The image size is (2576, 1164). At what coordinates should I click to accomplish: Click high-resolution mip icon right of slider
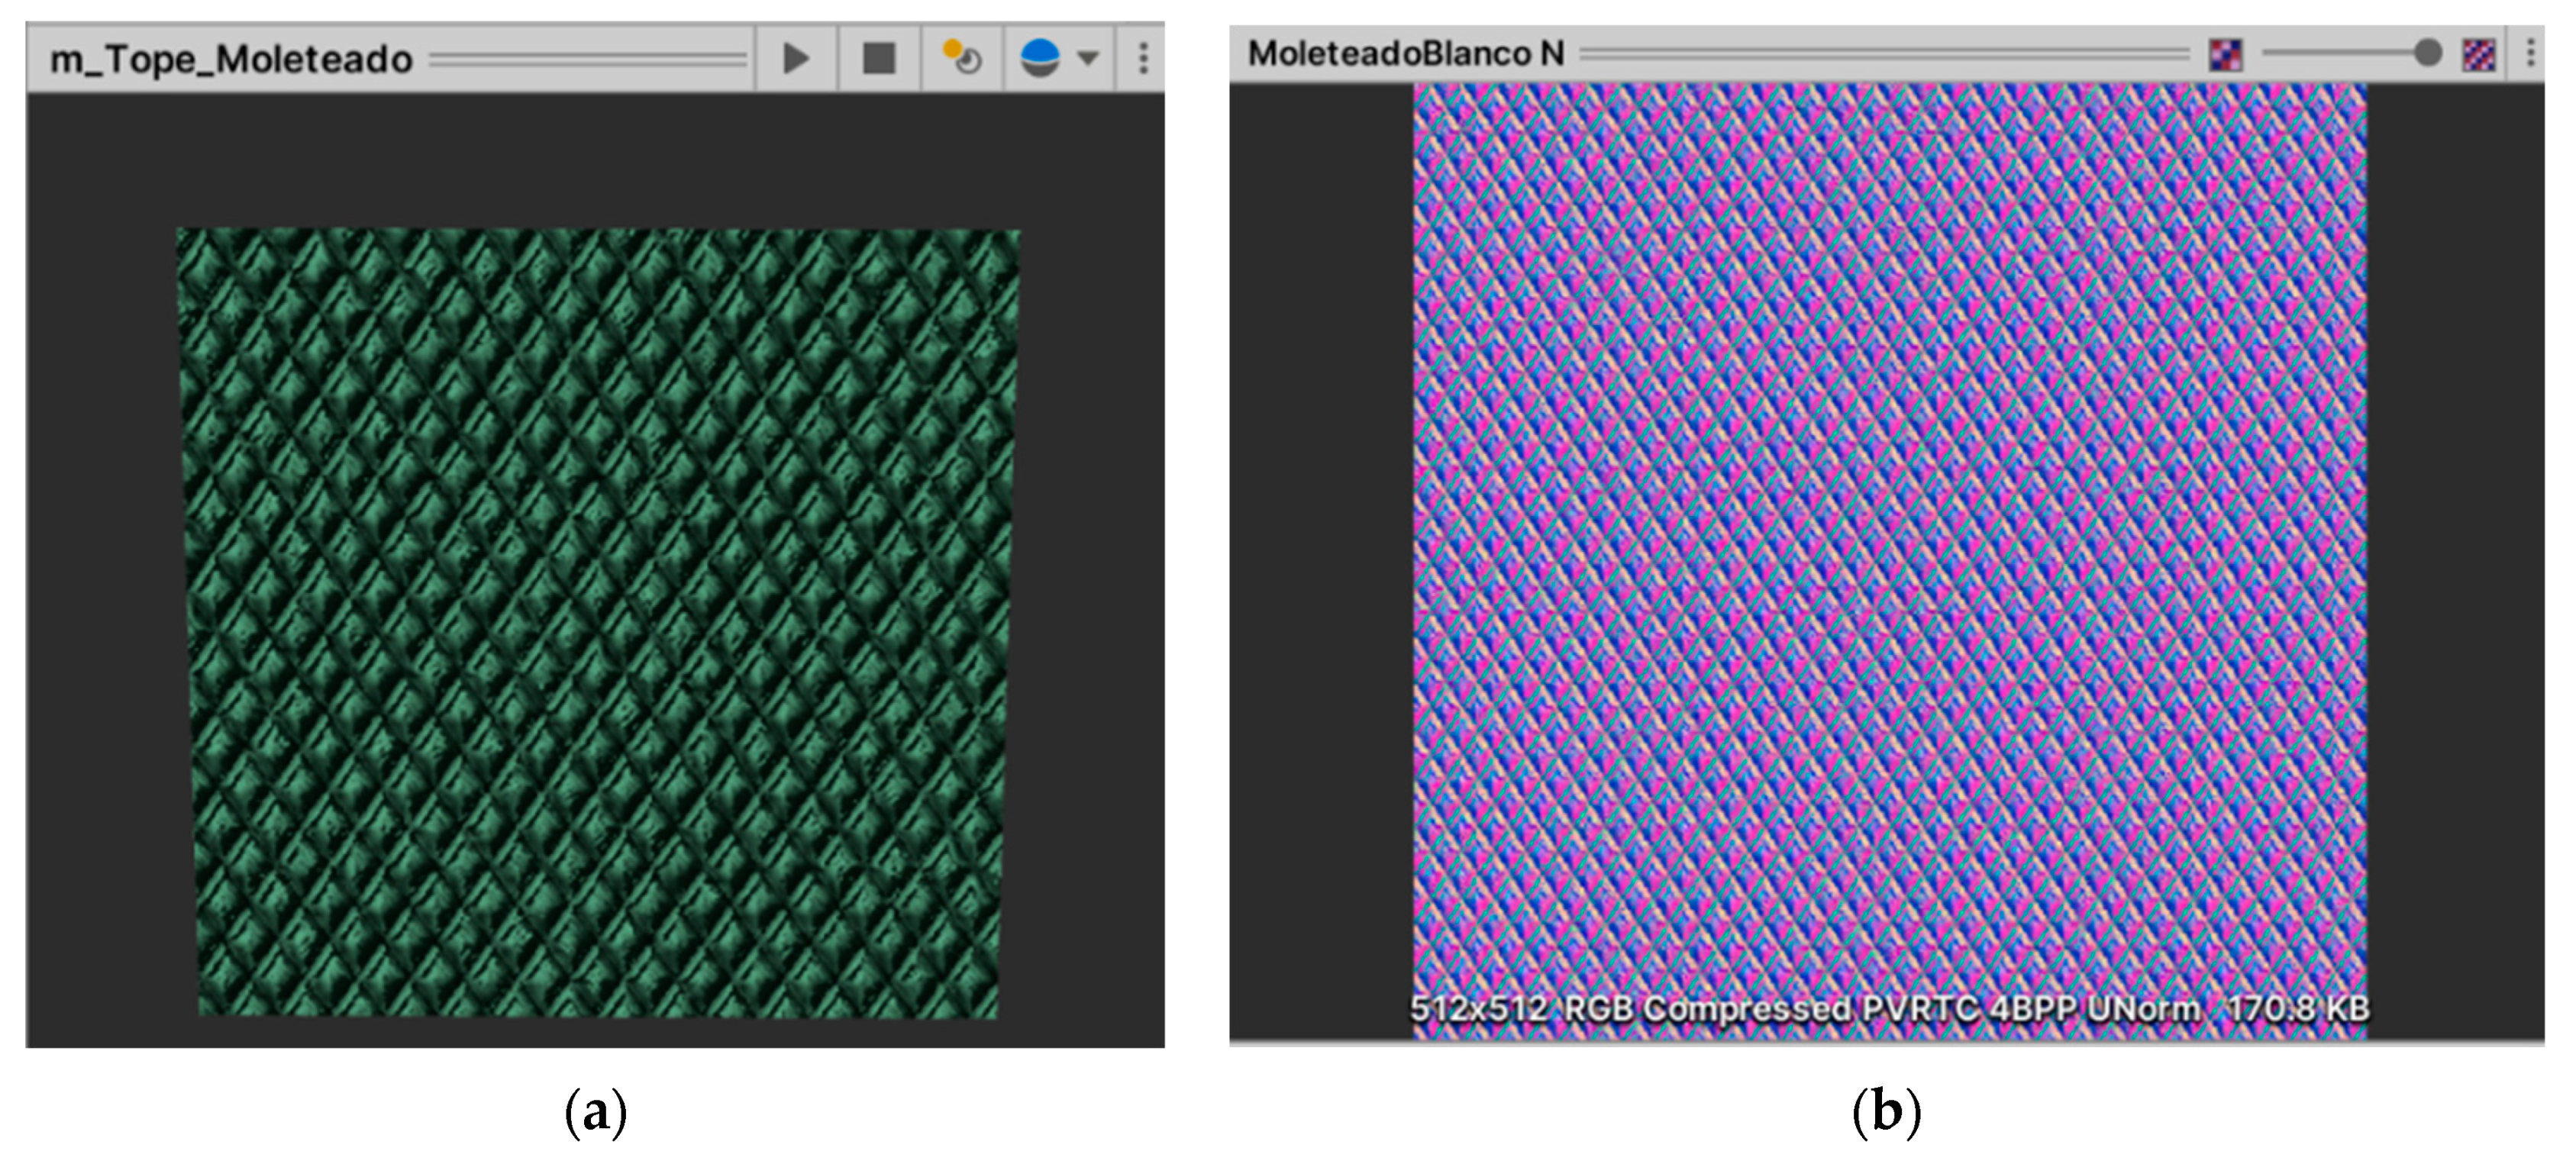tap(2478, 54)
